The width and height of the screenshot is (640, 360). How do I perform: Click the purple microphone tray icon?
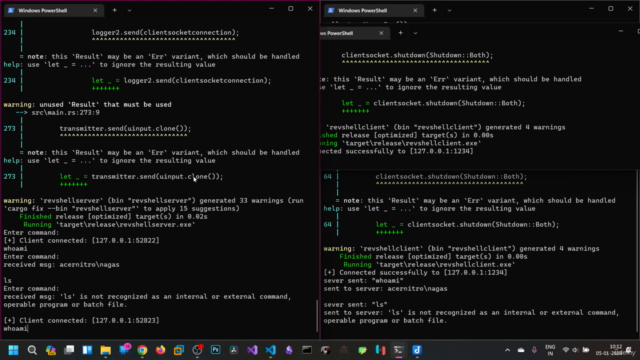pyautogui.click(x=534, y=350)
